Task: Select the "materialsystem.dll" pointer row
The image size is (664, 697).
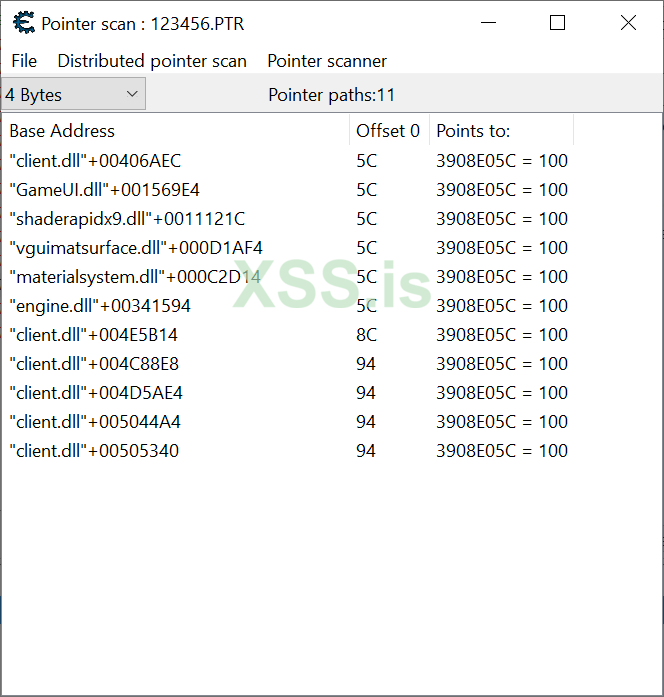Action: pyautogui.click(x=135, y=277)
